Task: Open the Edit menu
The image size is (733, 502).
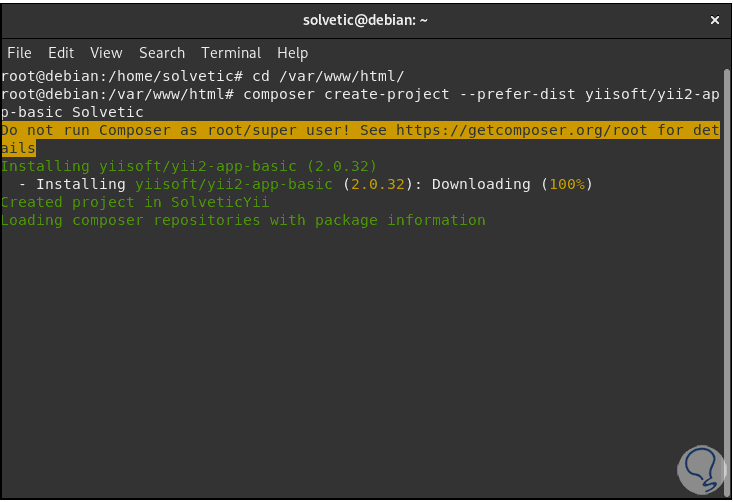Action: pos(61,53)
